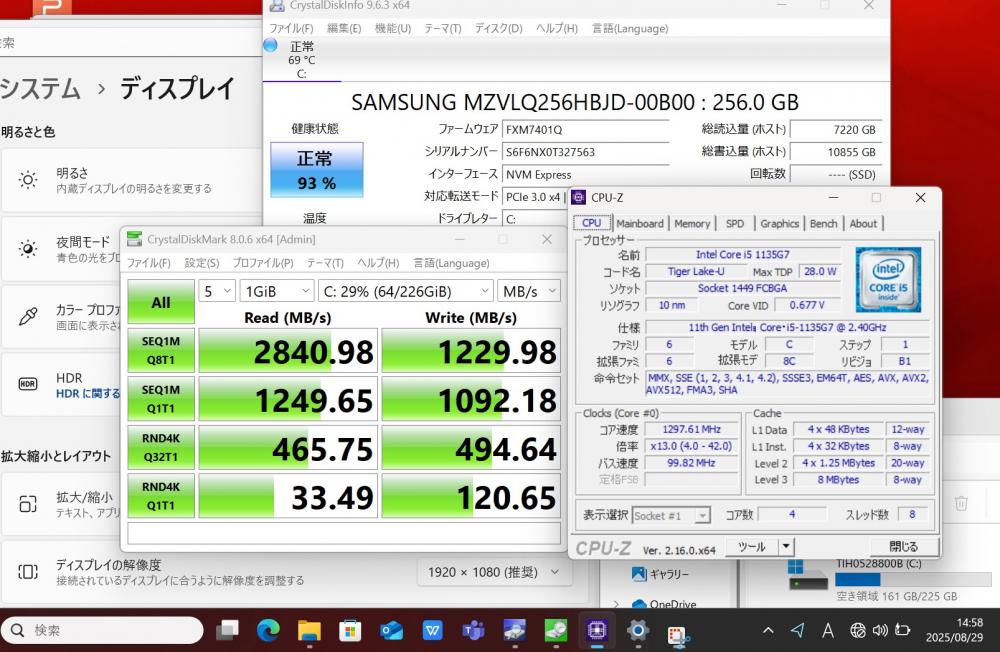Screen dimensions: 1000x652
Task: Open the Bench tab in CPU-Z
Action: tap(823, 224)
